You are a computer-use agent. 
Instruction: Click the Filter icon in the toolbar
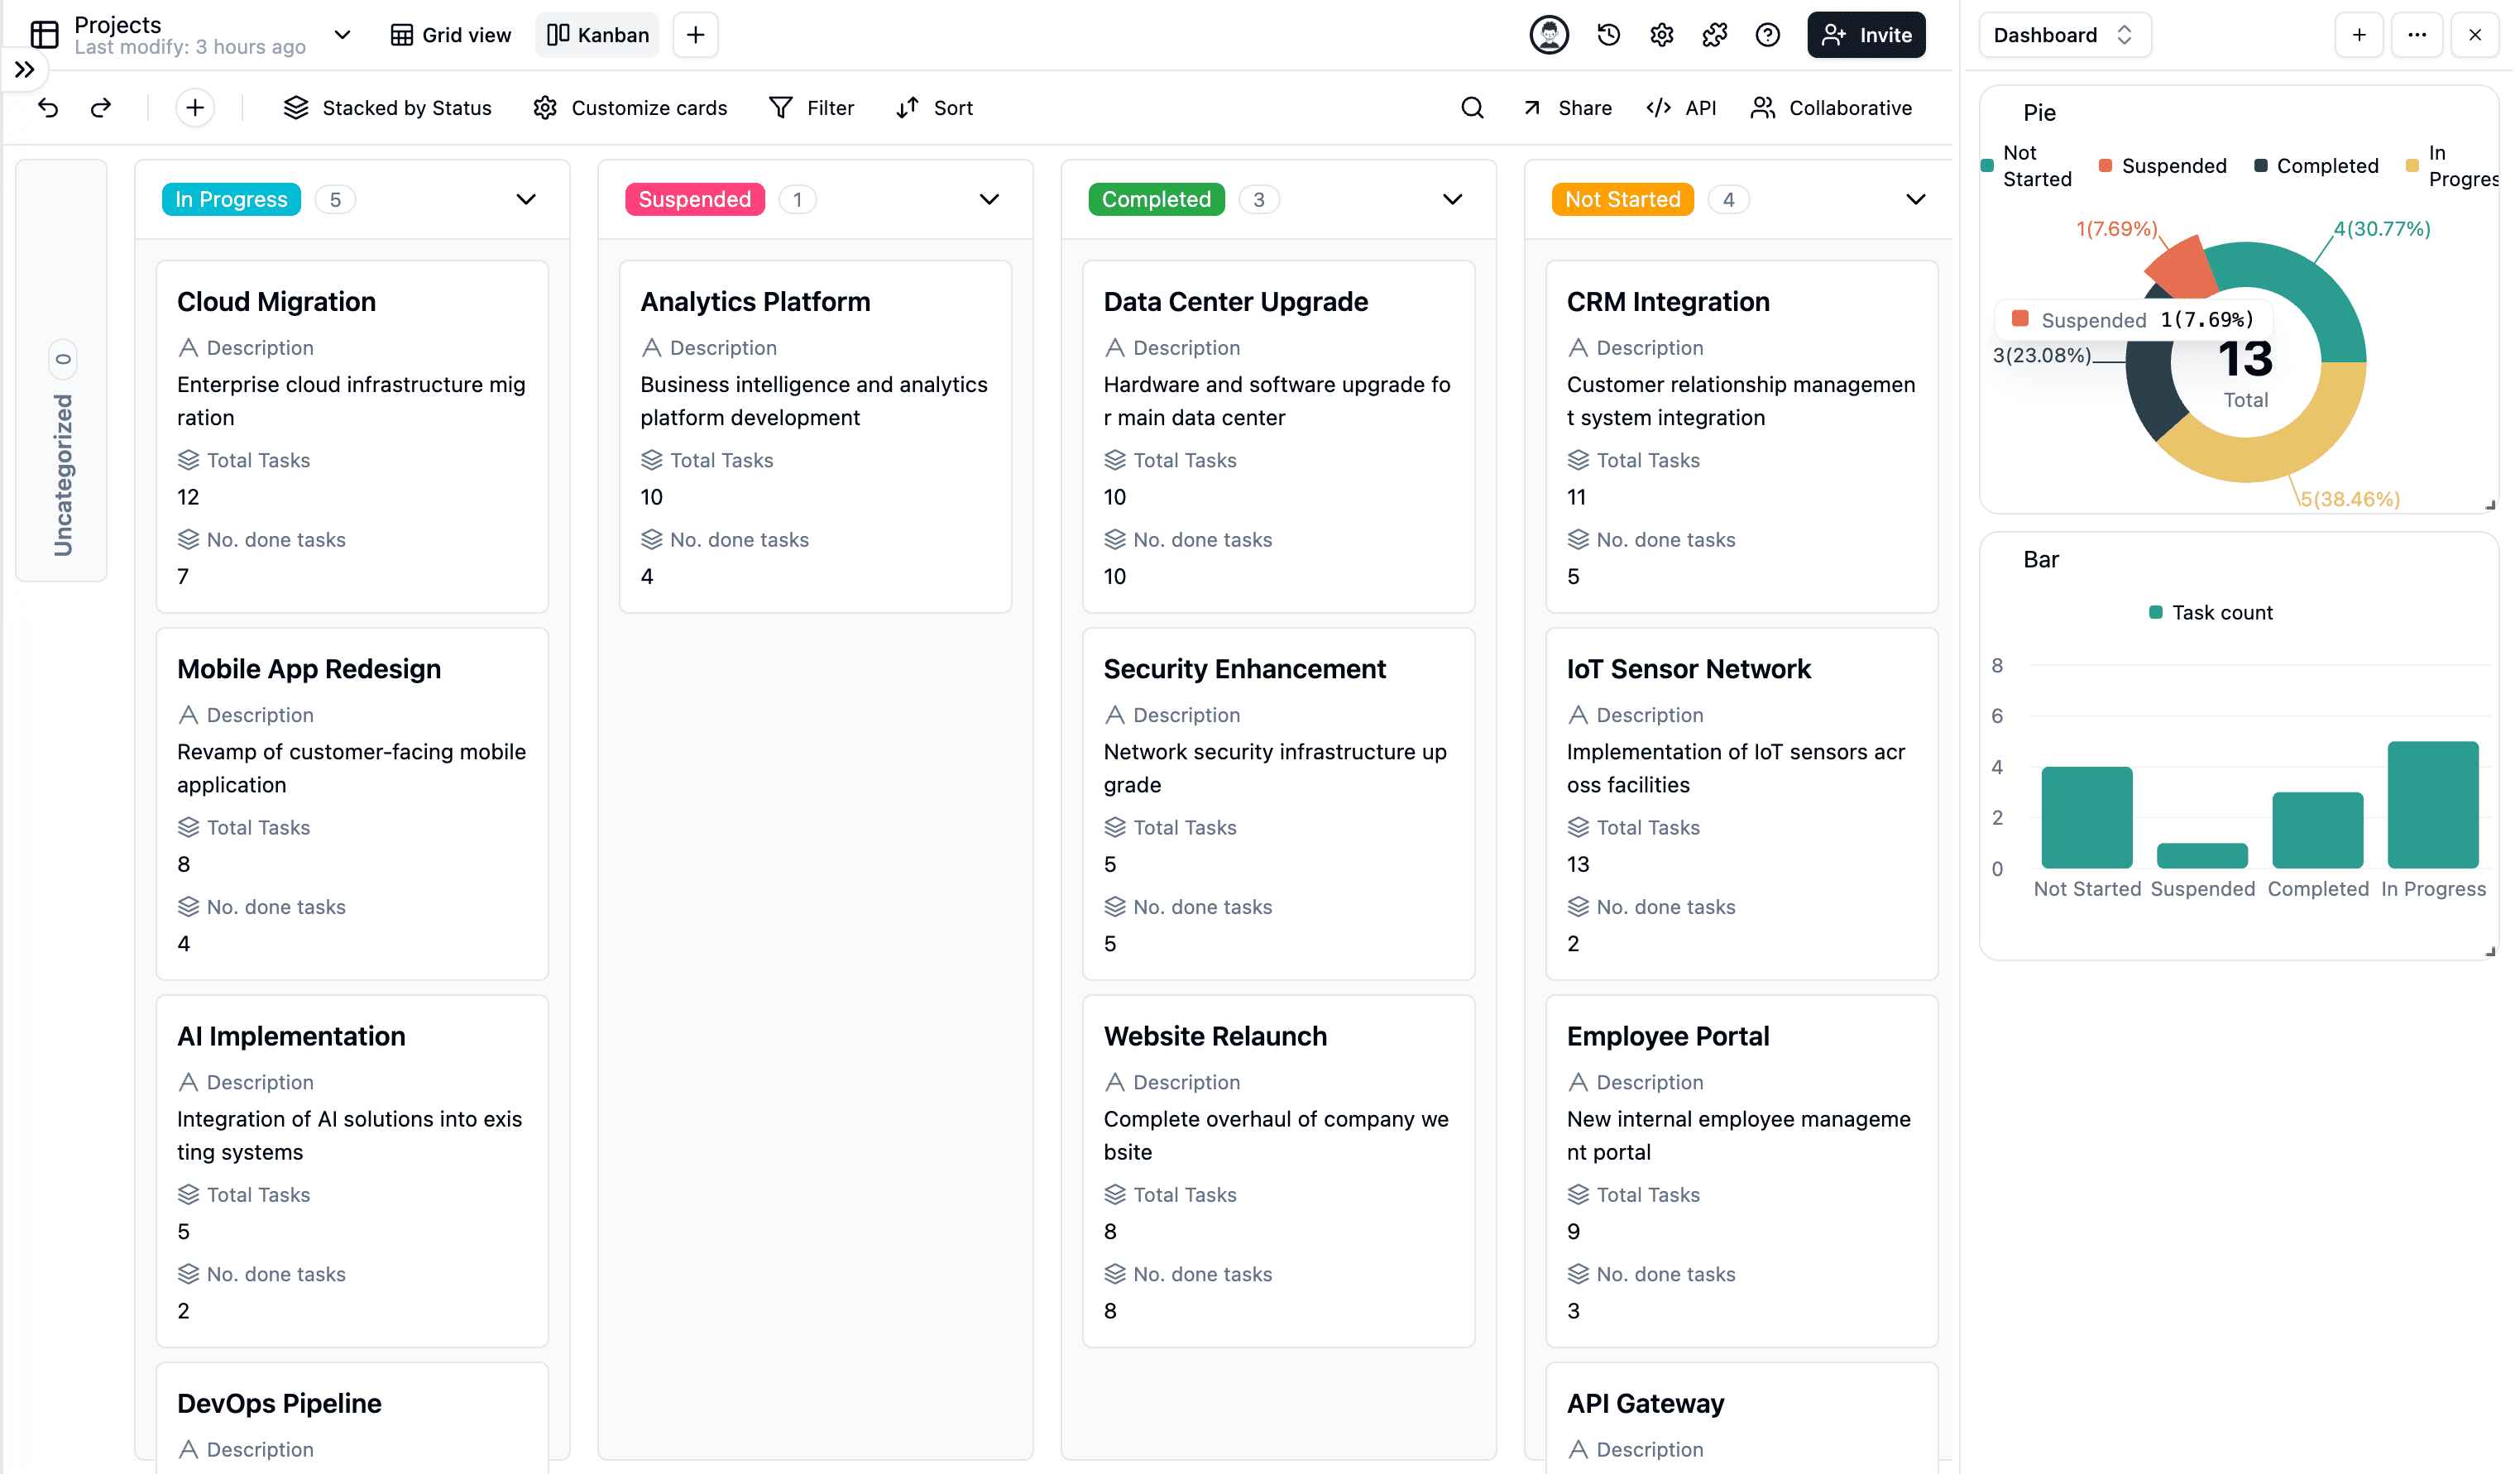click(781, 107)
